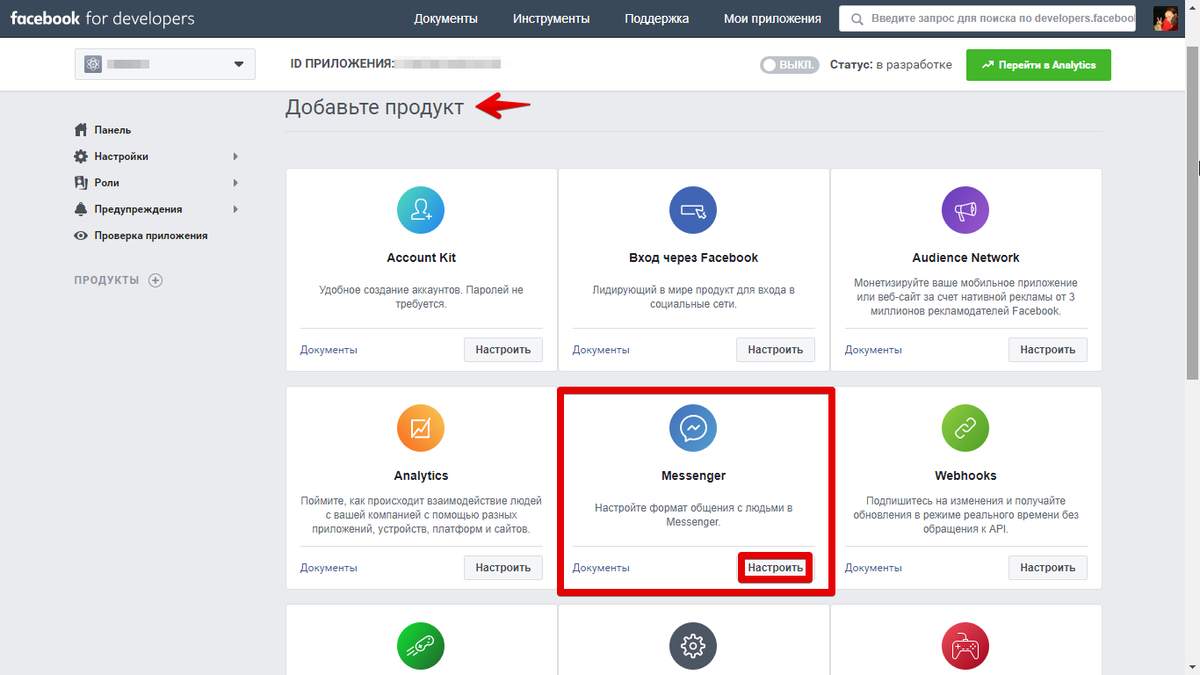Open Настройки in sidebar
Image resolution: width=1200 pixels, height=675 pixels.
pyautogui.click(x=121, y=157)
